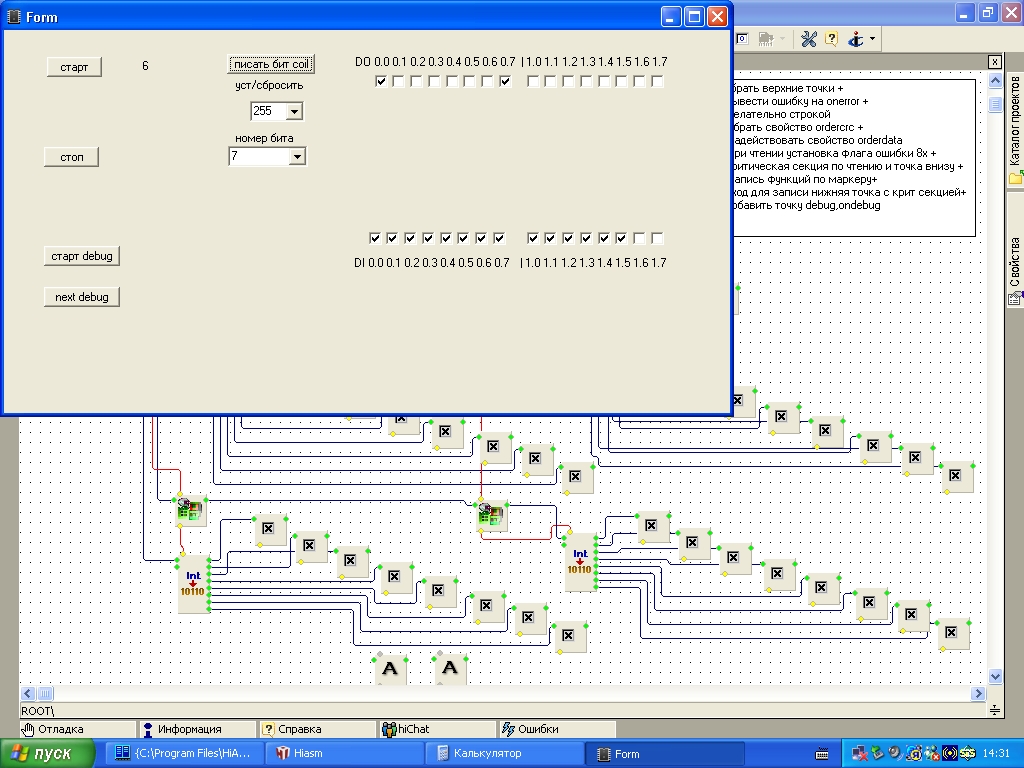1024x768 pixels.
Task: Open the wrench-and-screwdriver settings tool
Action: coord(808,40)
